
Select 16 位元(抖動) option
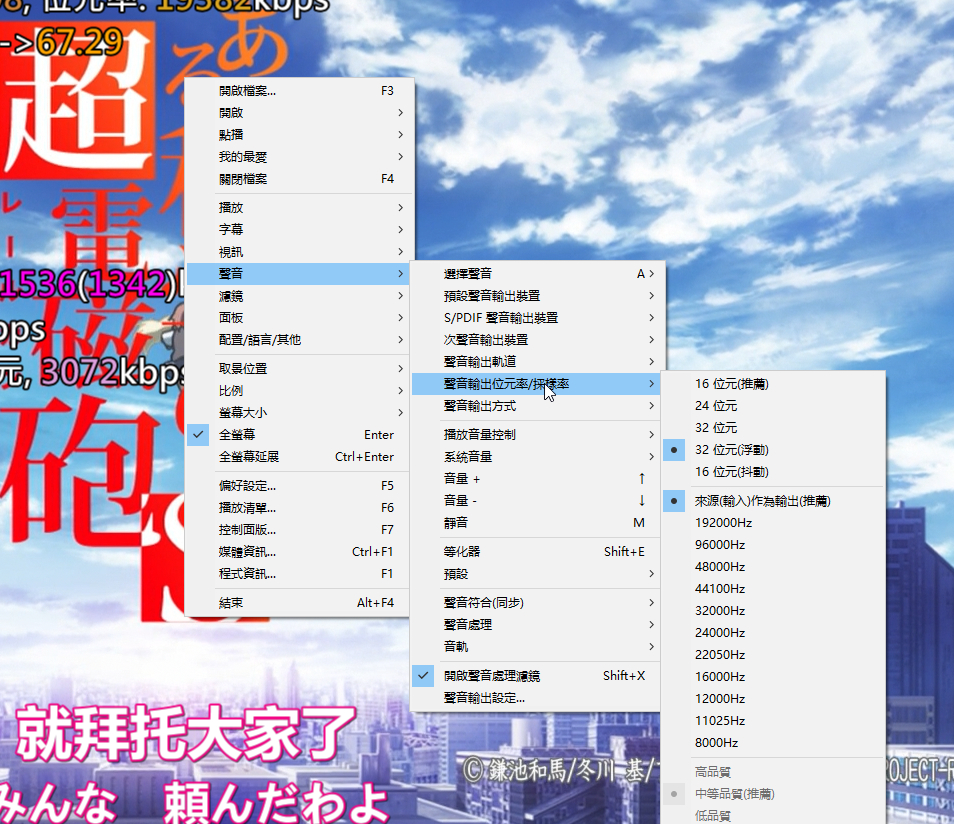[773, 472]
